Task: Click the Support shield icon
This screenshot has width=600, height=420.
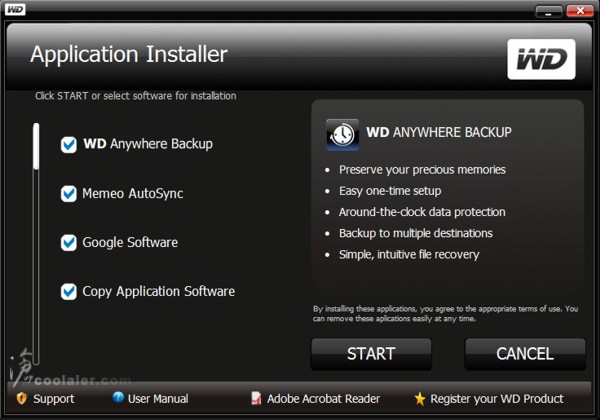Action: [22, 399]
